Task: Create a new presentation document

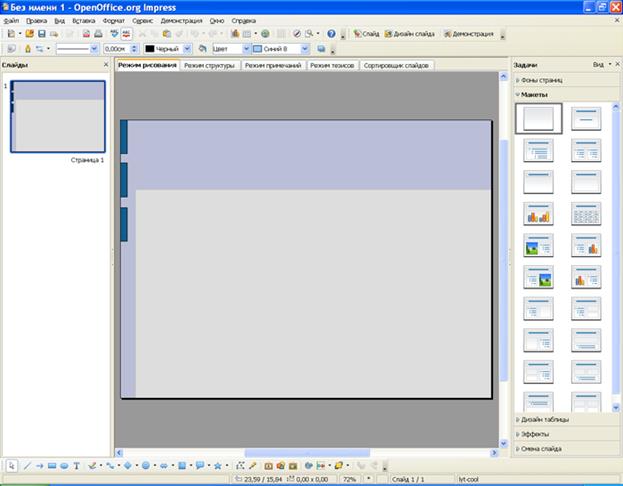Action: click(12, 34)
